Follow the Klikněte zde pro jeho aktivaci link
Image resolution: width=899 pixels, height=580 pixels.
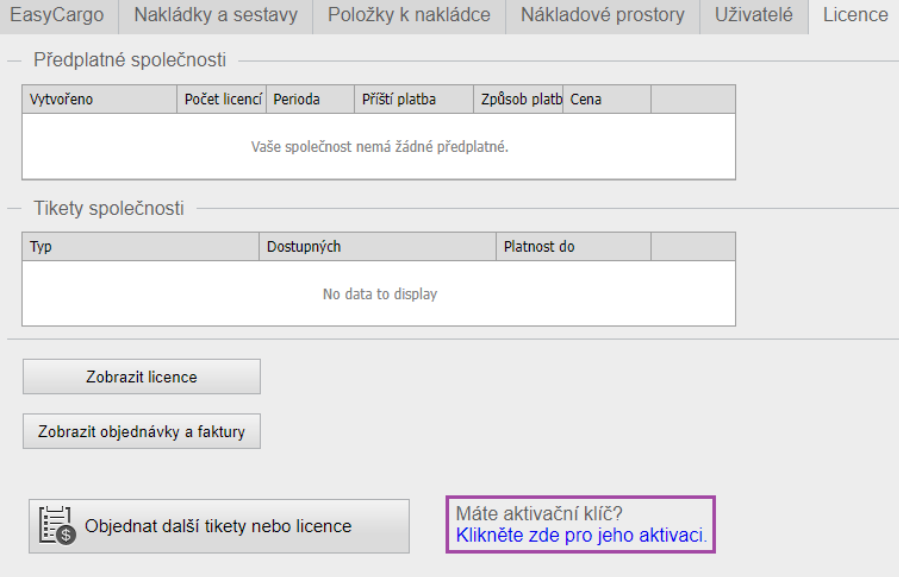(581, 535)
